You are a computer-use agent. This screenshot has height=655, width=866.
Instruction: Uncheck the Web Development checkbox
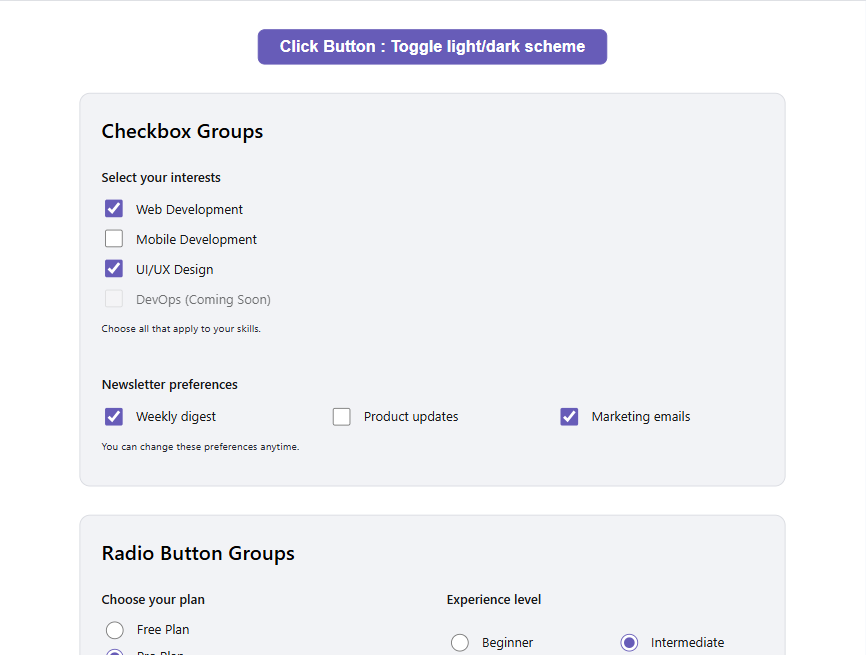(x=114, y=209)
